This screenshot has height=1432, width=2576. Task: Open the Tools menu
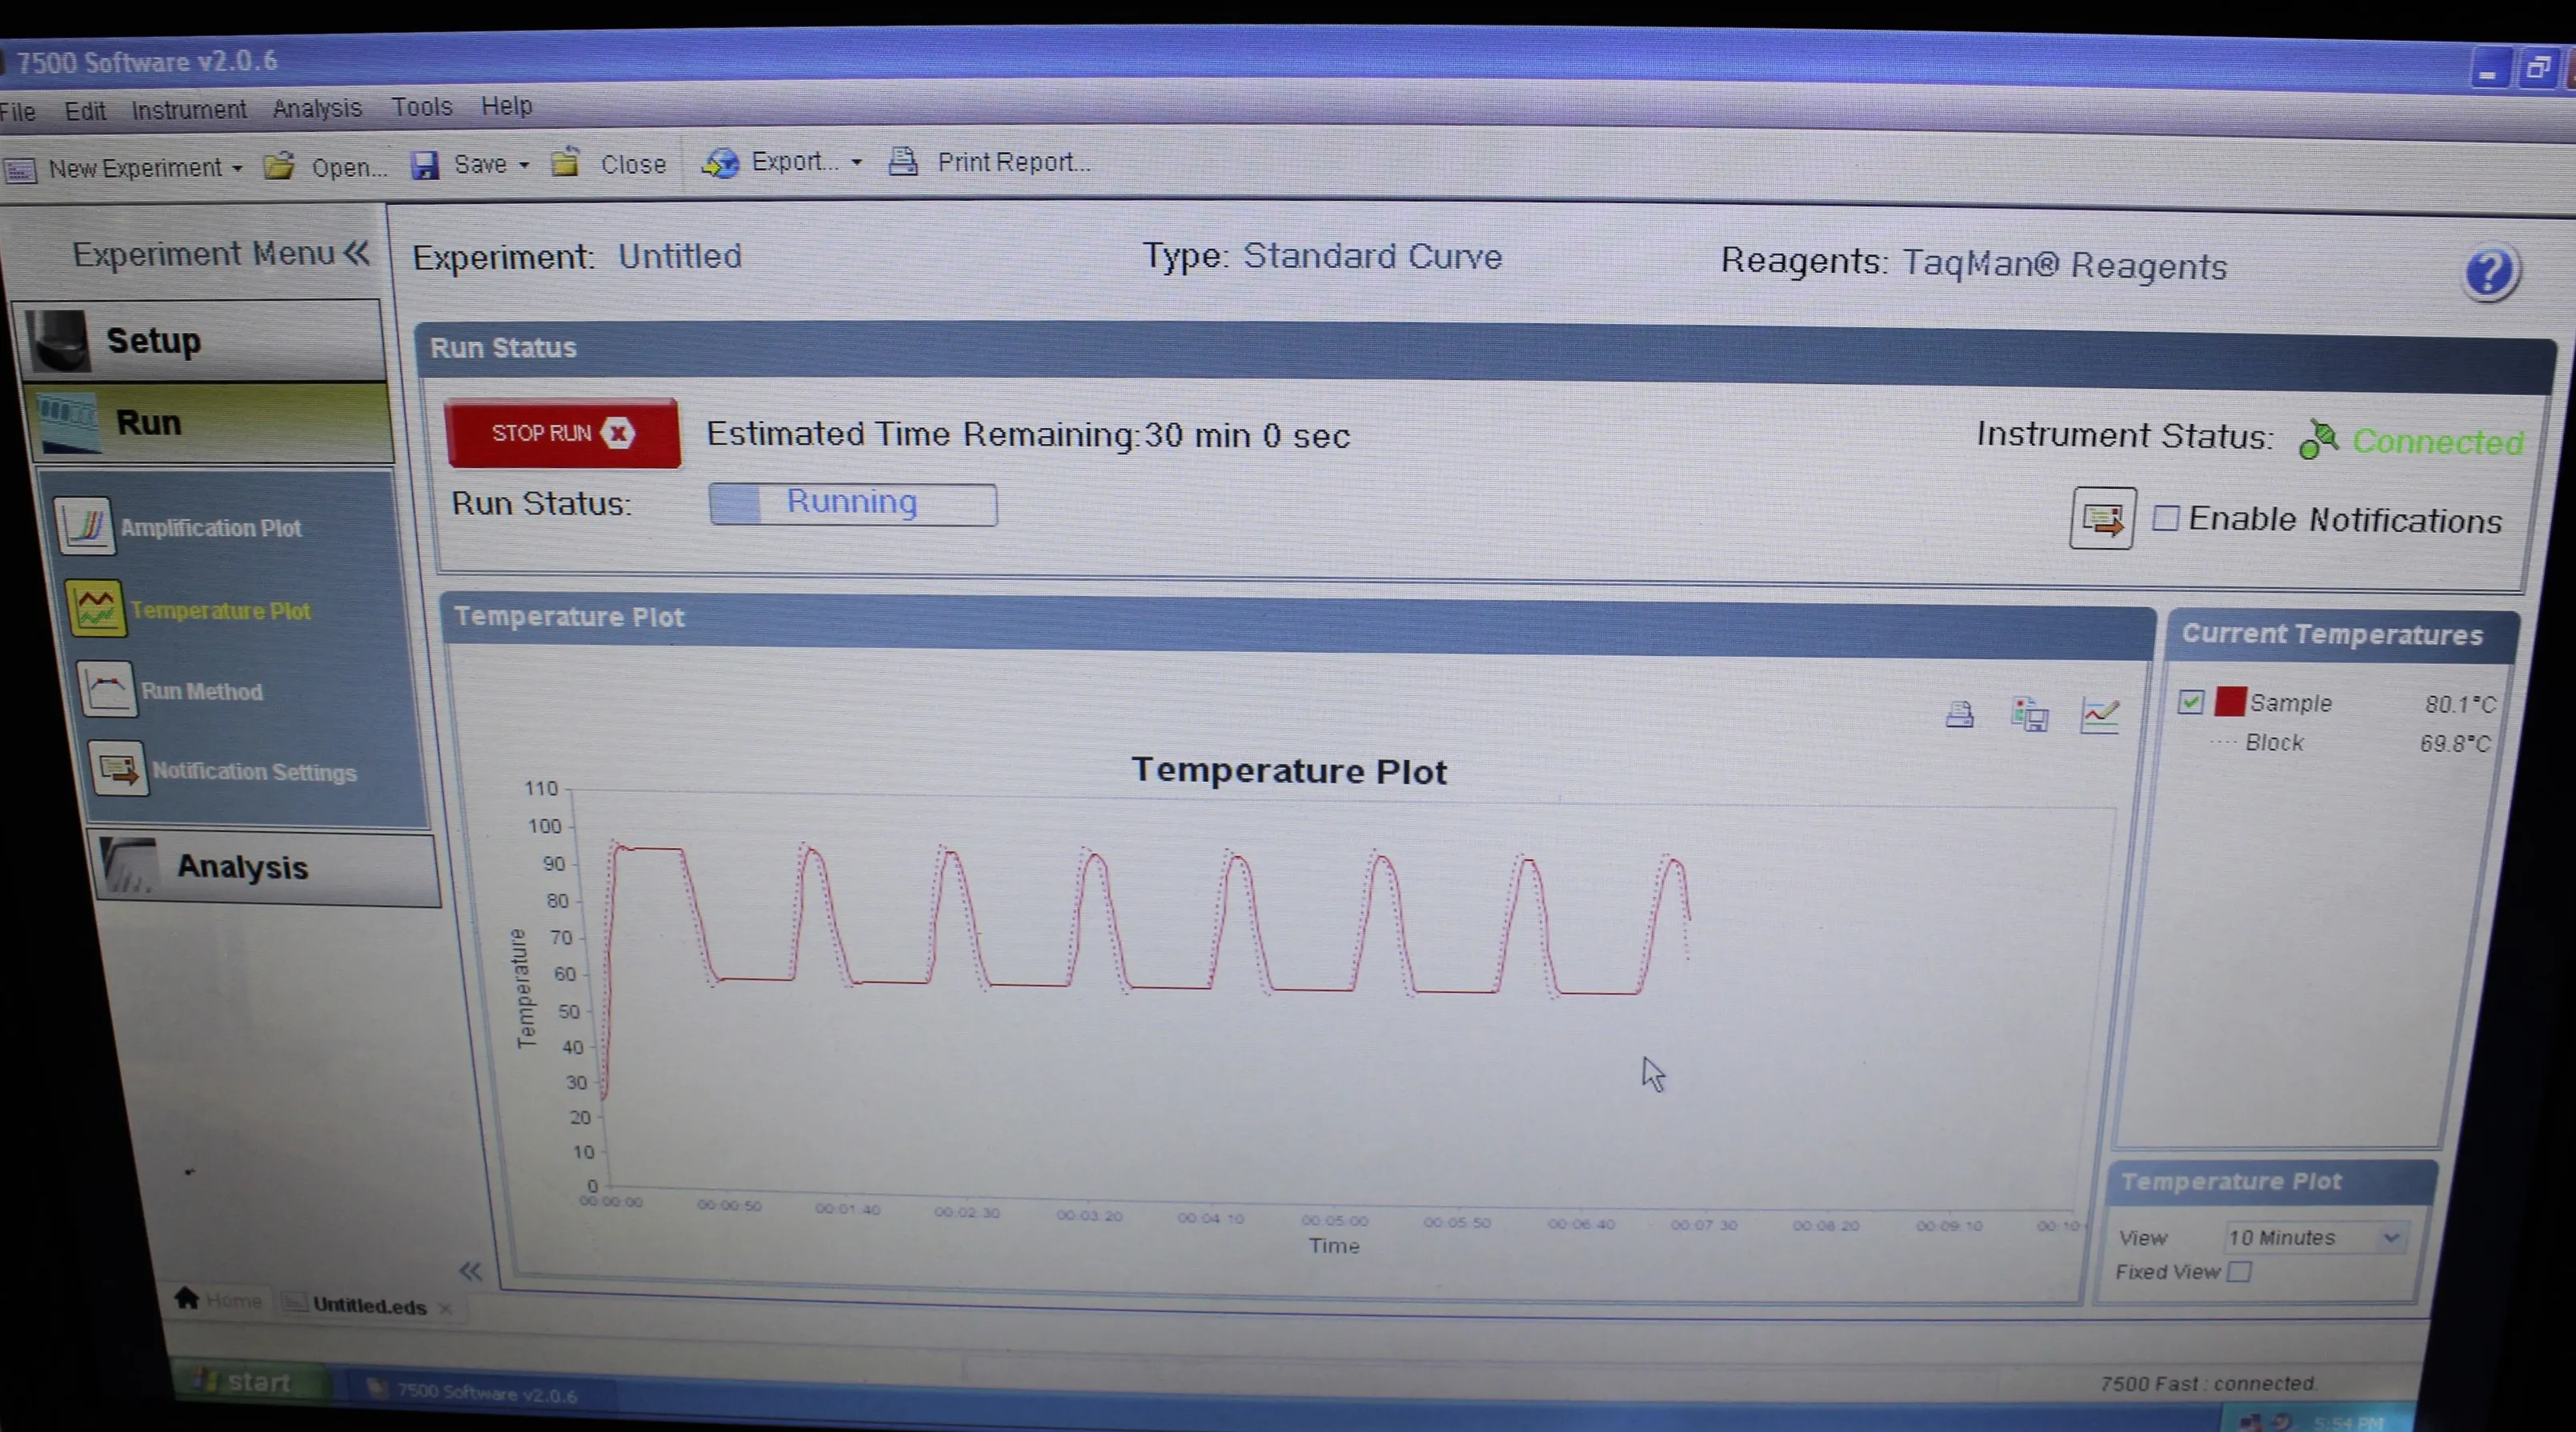click(421, 106)
